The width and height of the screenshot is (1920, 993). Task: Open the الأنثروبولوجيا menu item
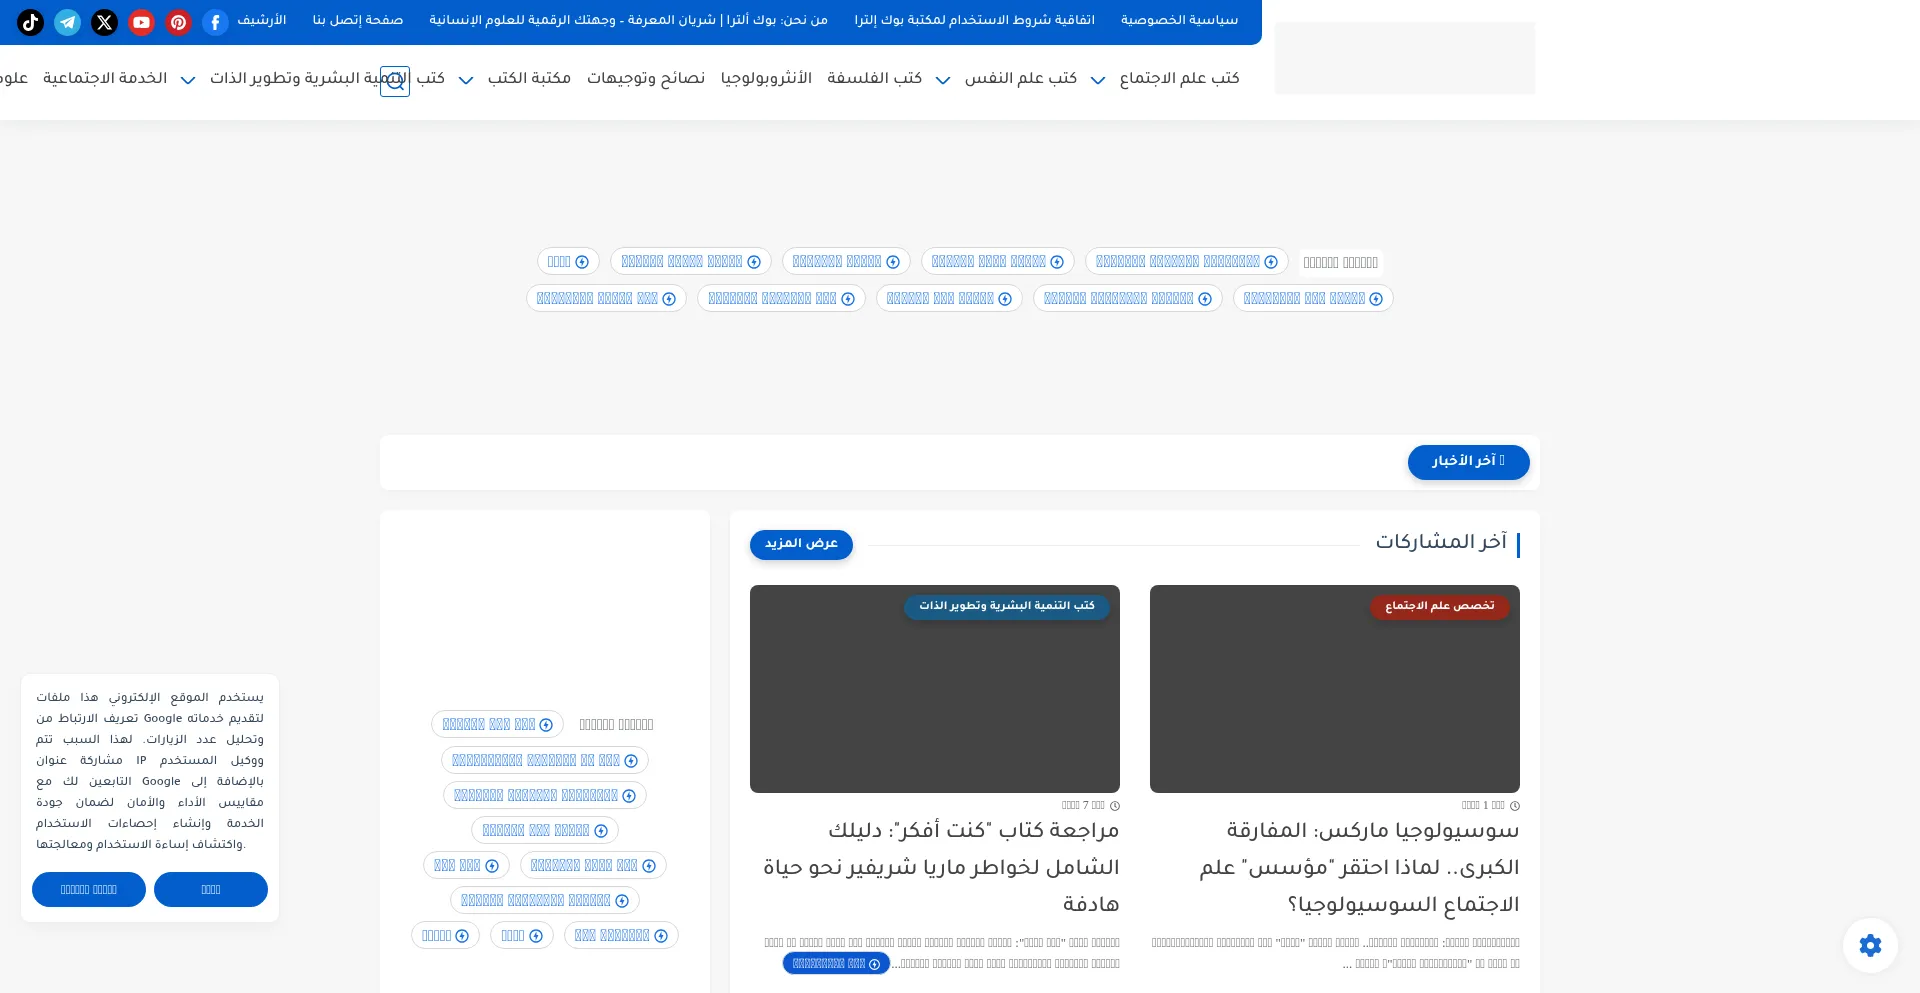[x=766, y=78]
